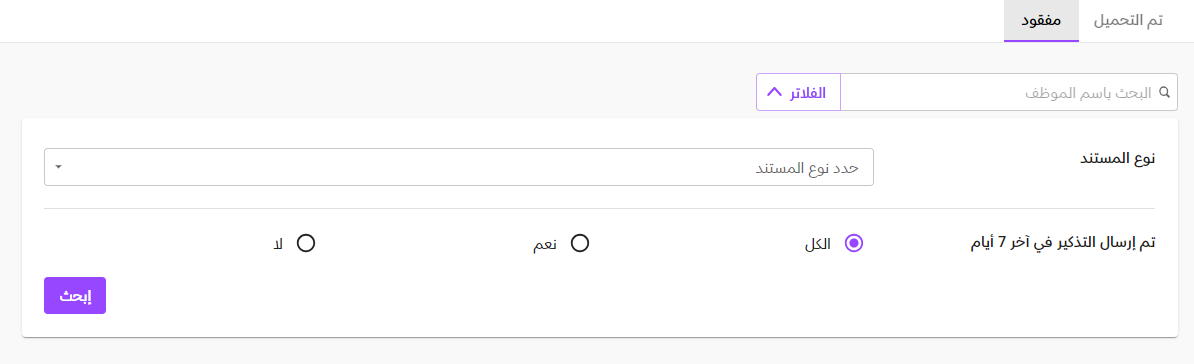
Task: Click the small caret on document type box
Action: coord(58,167)
